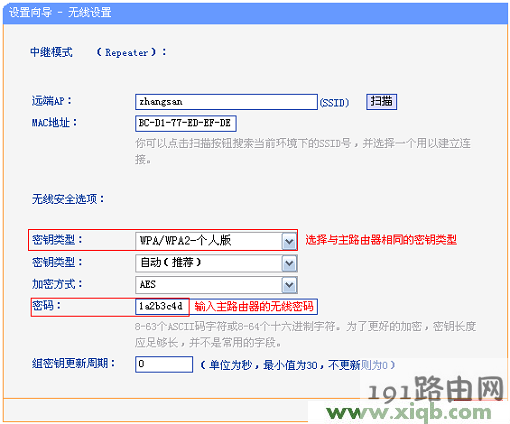Image resolution: width=510 pixels, height=424 pixels.
Task: Click the 191路由网 logo
Action: tap(436, 390)
